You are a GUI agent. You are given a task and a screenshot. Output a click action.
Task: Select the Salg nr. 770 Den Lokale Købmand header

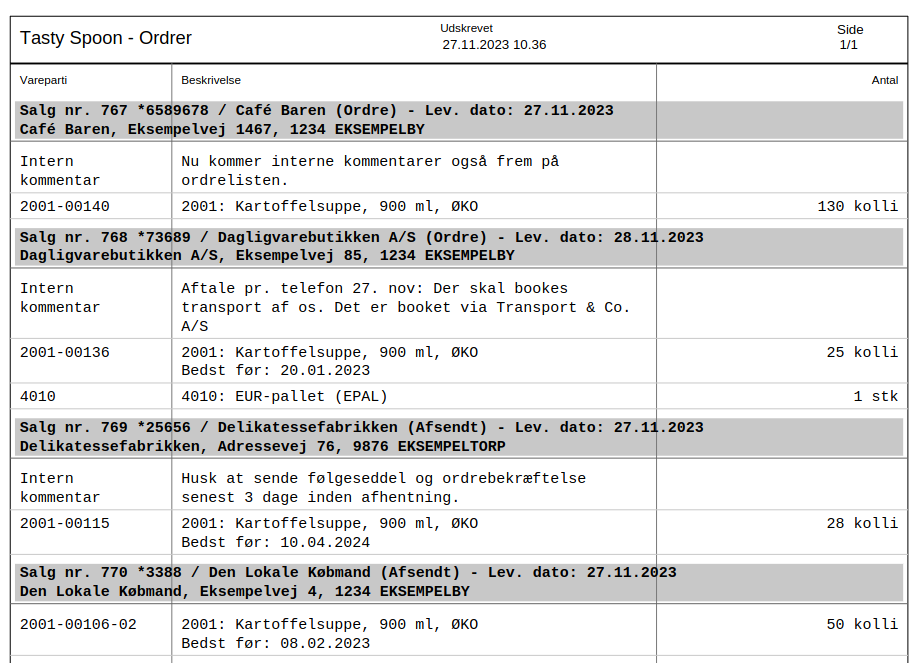[348, 573]
